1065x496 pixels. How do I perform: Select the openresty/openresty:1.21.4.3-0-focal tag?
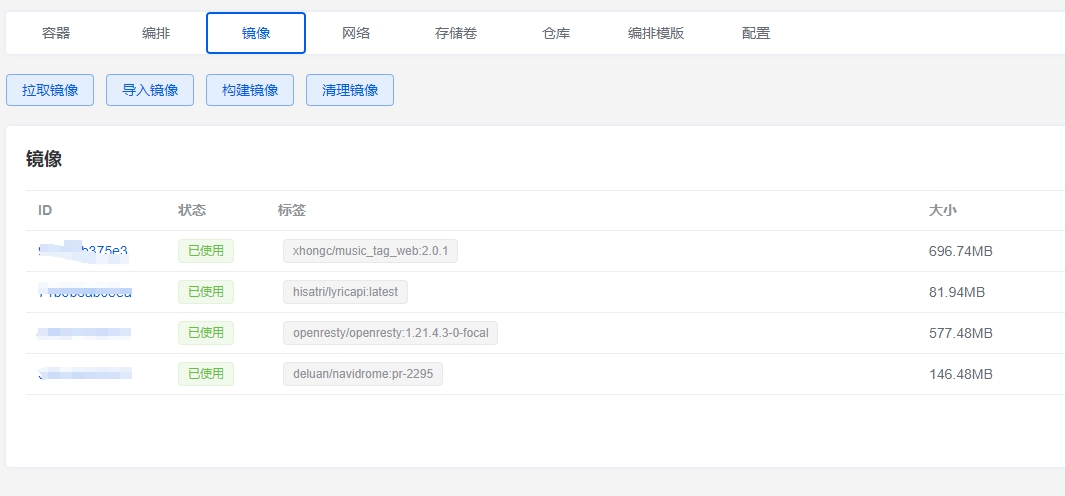pos(390,333)
